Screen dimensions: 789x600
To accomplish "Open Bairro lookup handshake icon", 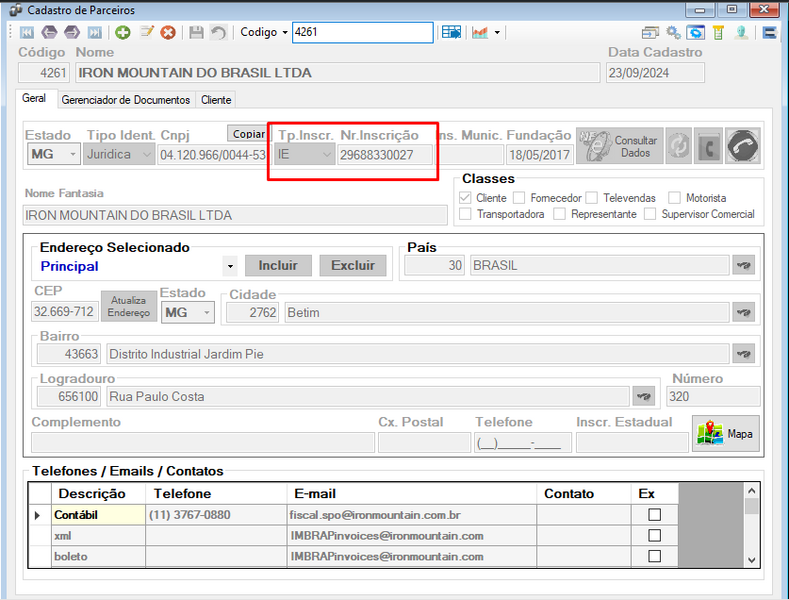I will [x=744, y=354].
